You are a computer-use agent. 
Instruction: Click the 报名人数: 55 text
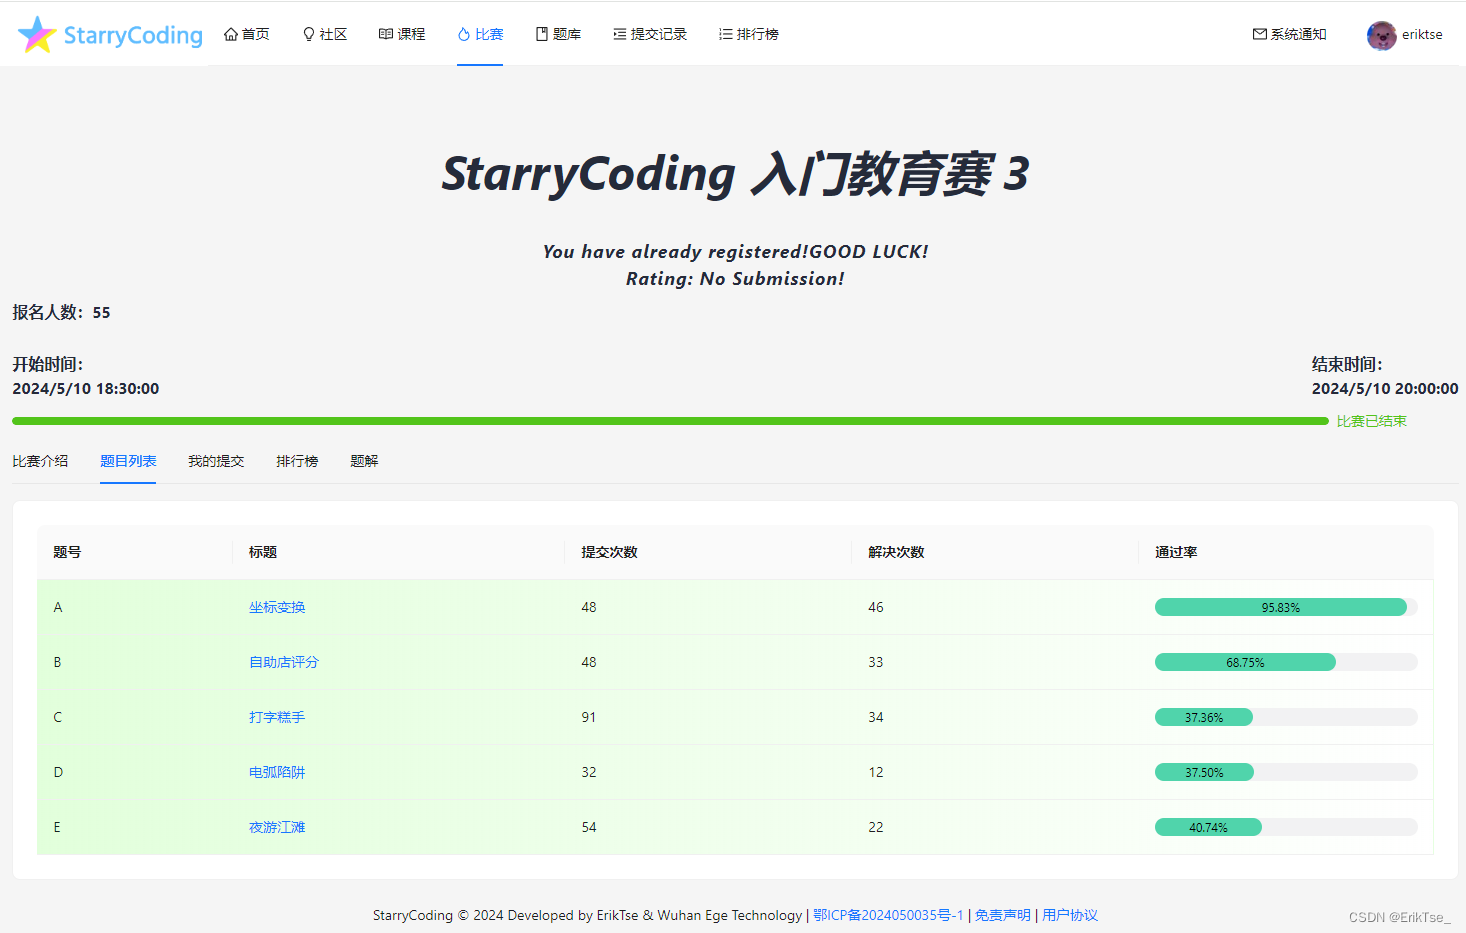pyautogui.click(x=61, y=312)
